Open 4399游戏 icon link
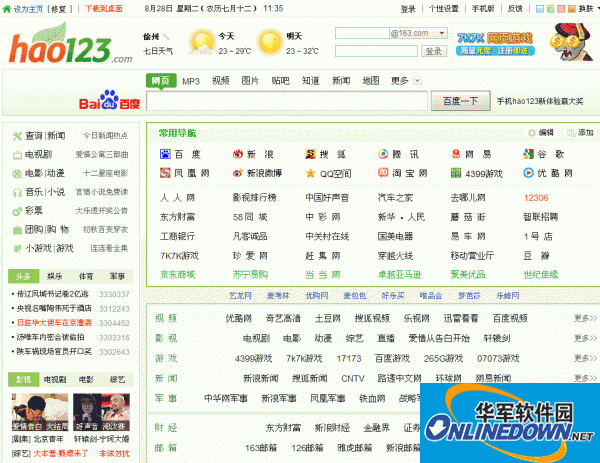 456,173
